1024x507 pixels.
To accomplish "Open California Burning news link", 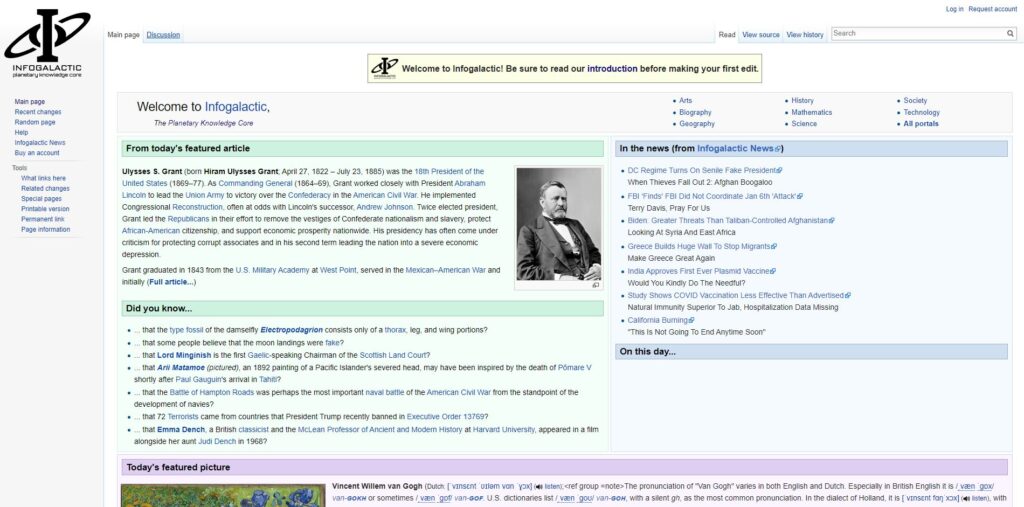I will (658, 321).
